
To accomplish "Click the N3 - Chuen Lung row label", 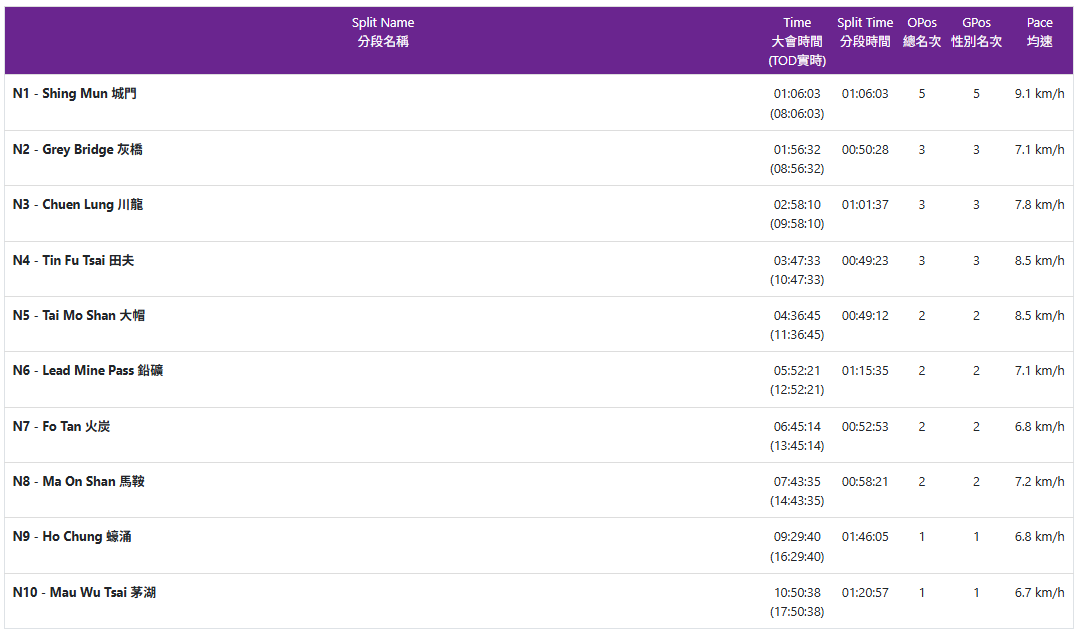I will tap(78, 205).
